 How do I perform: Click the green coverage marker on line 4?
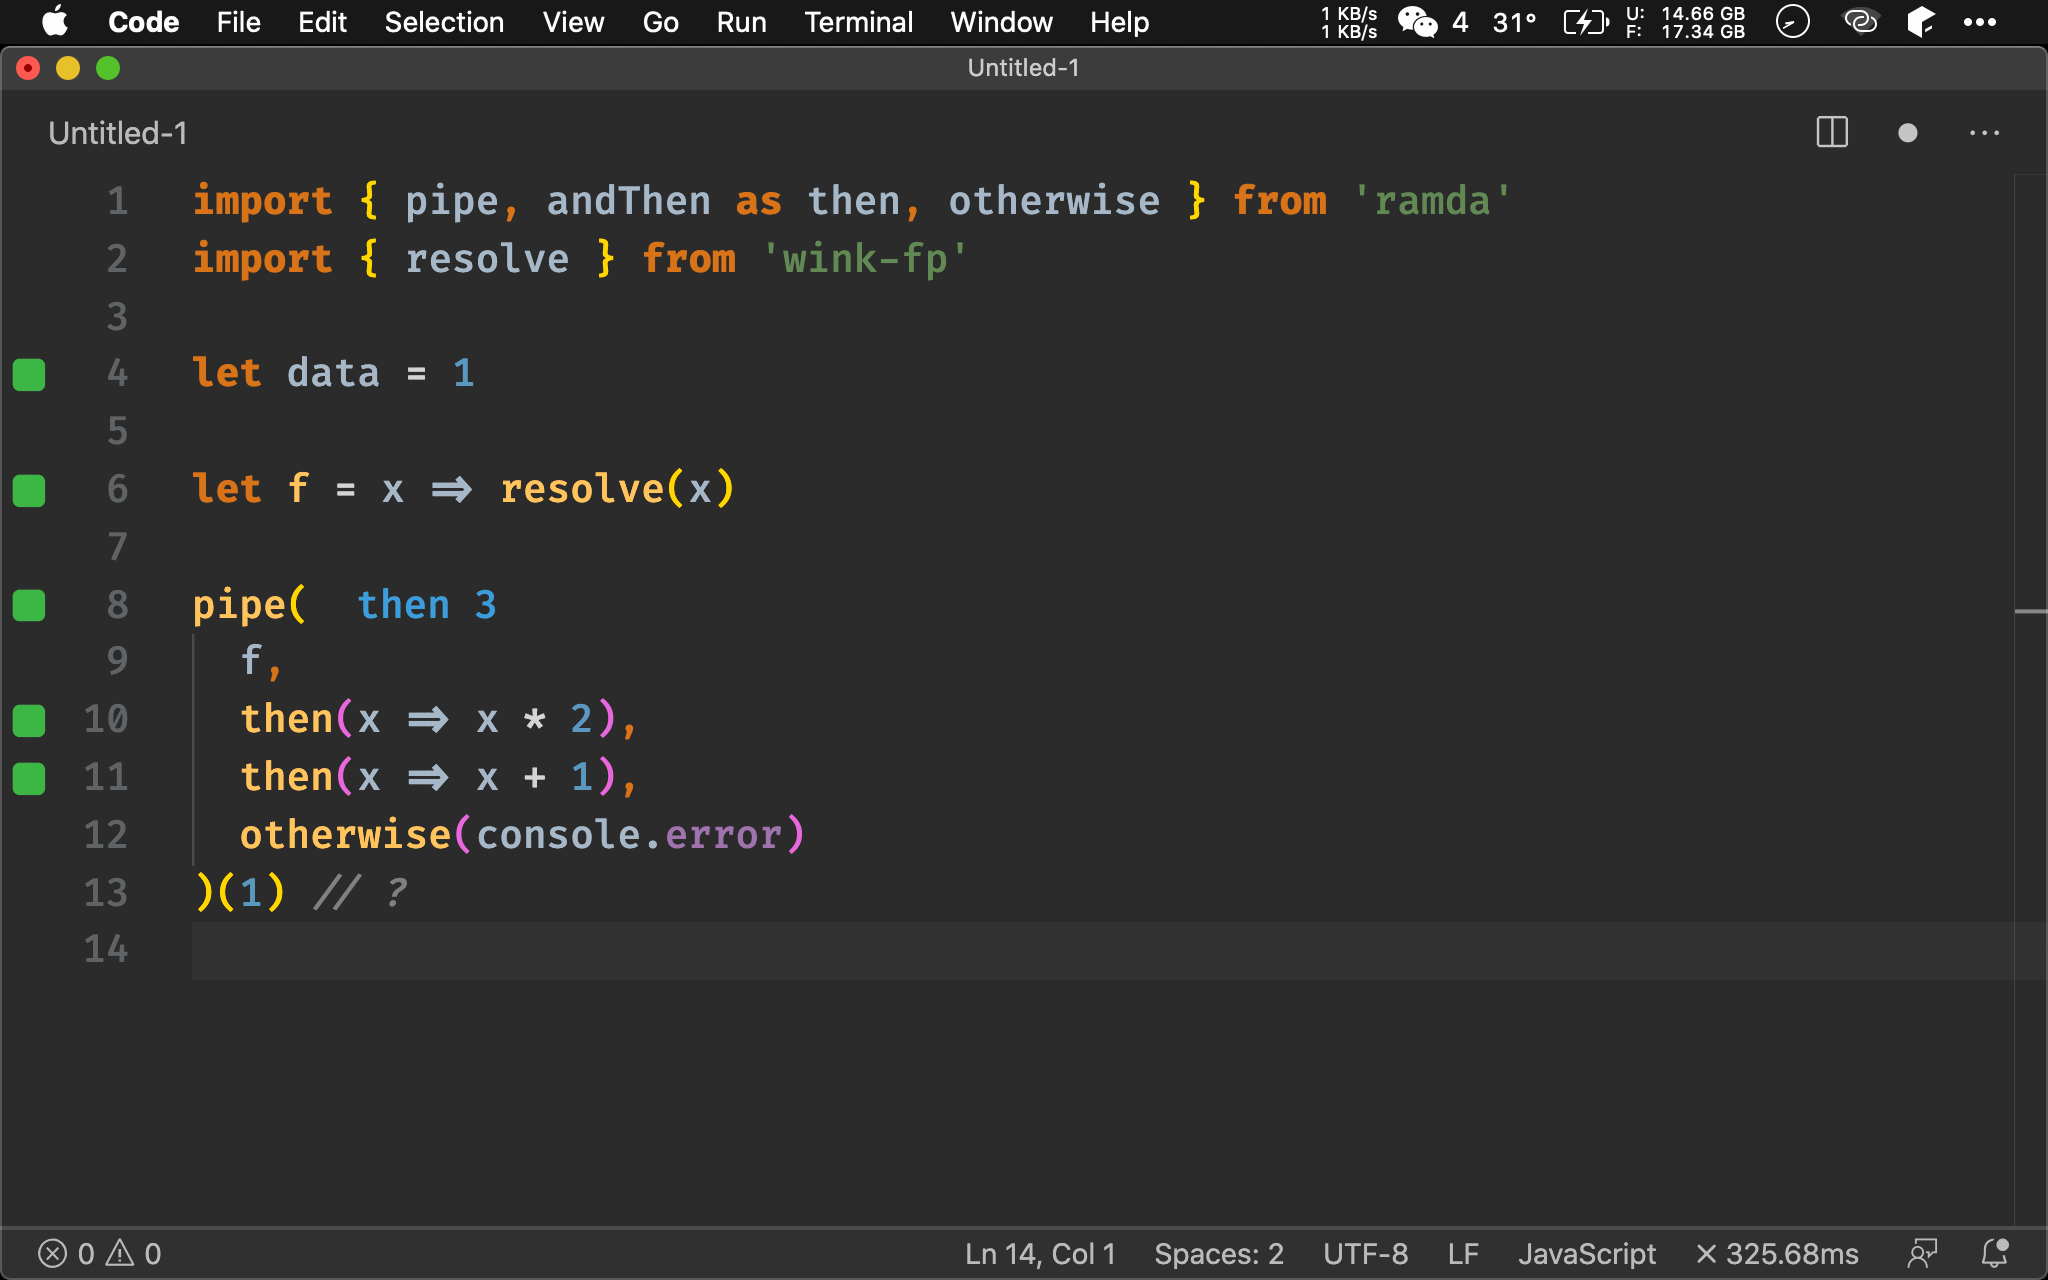(29, 374)
